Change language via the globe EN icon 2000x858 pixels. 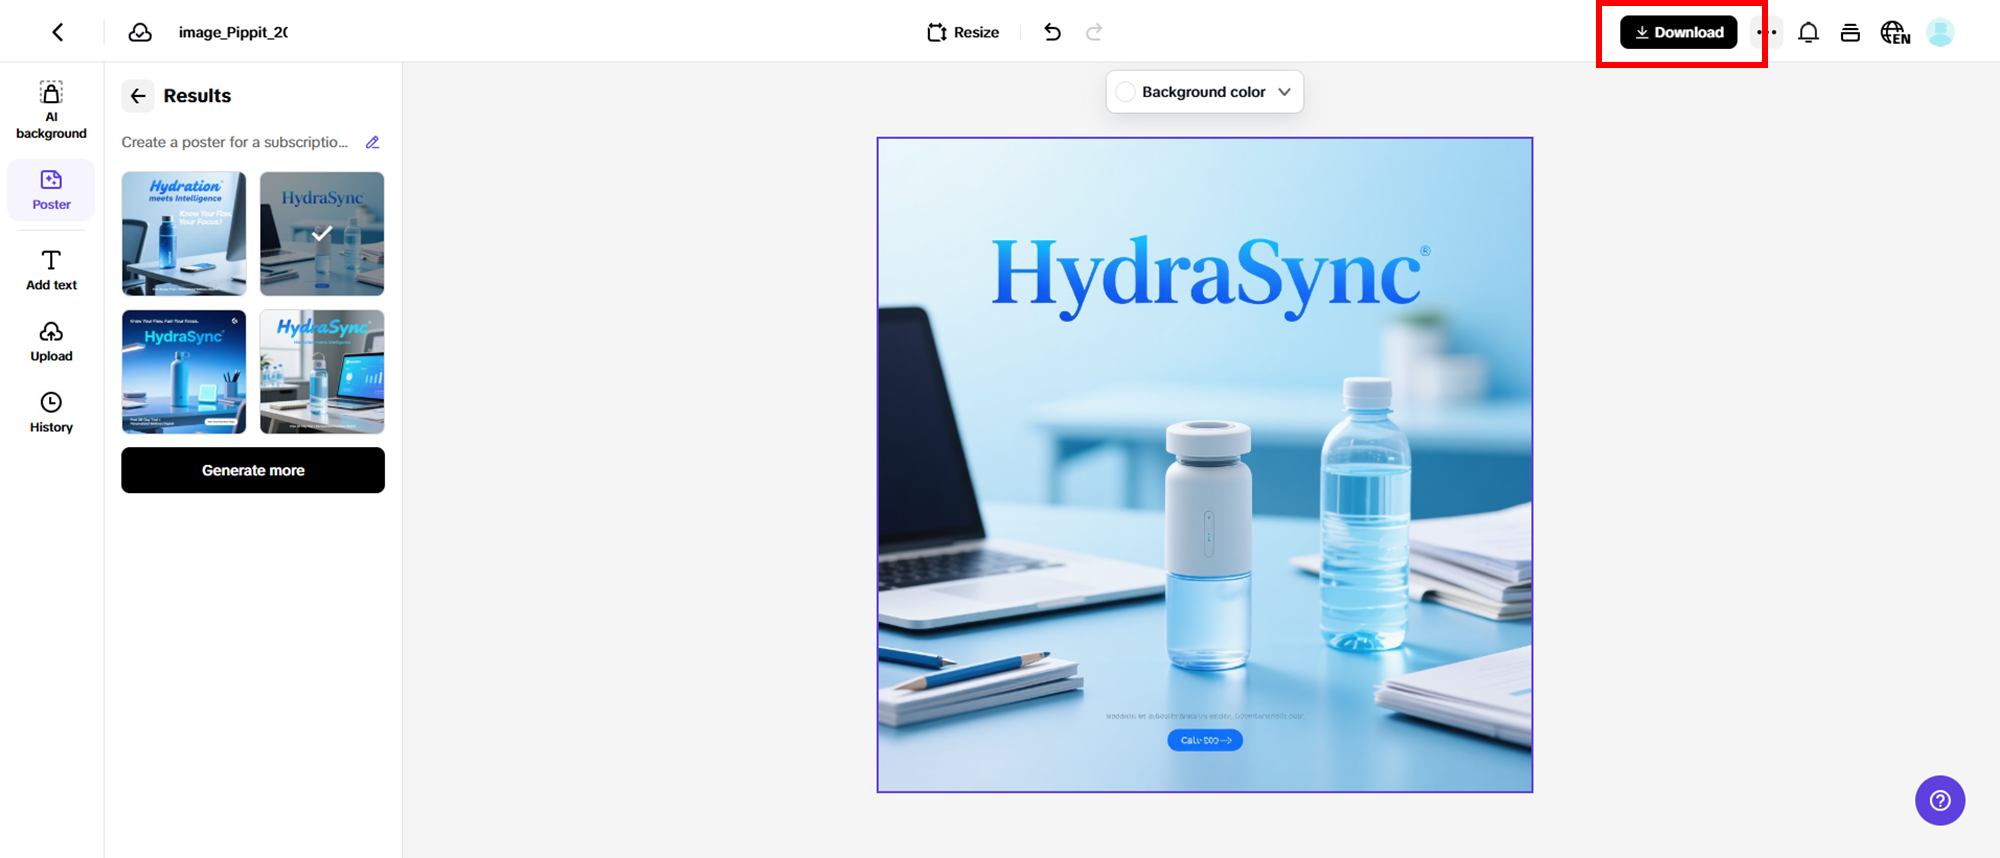pyautogui.click(x=1895, y=32)
